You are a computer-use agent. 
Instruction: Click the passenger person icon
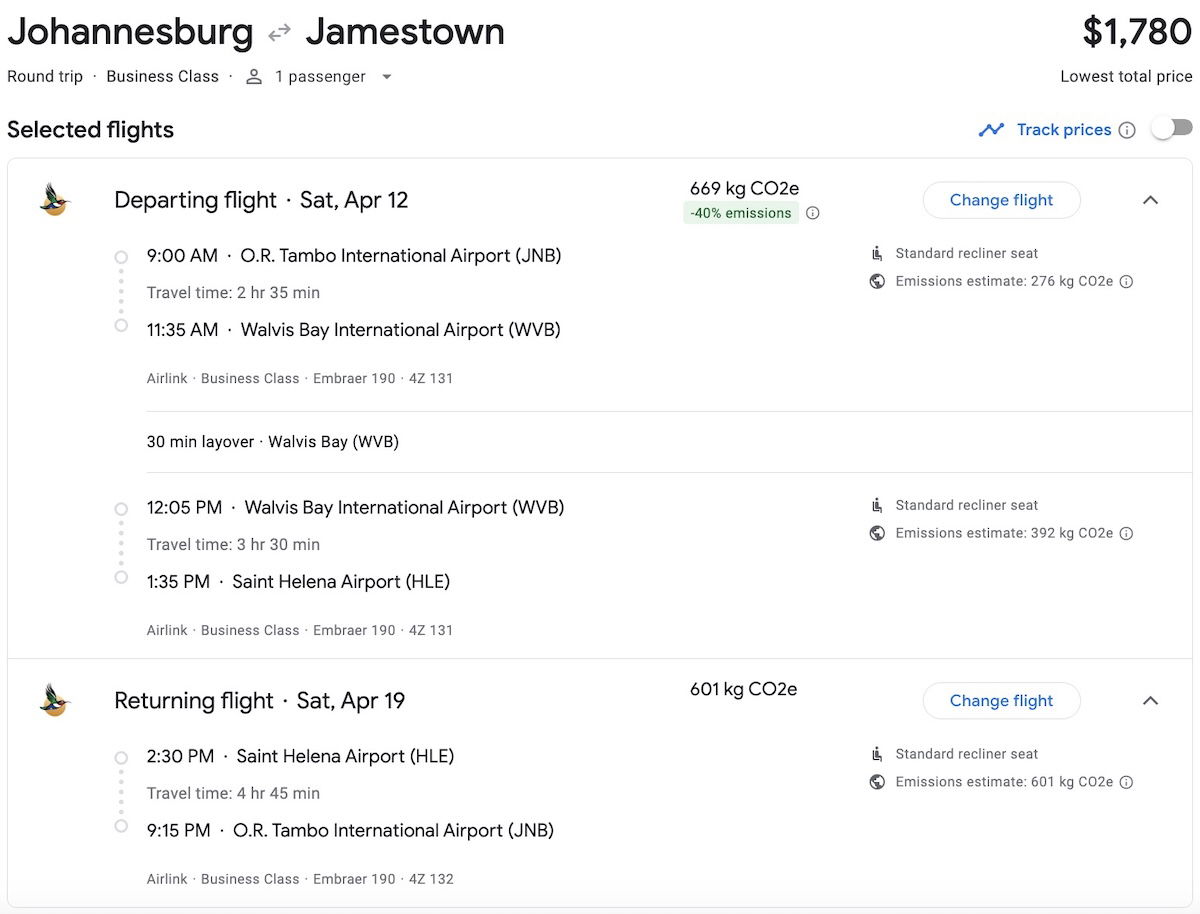(x=254, y=77)
